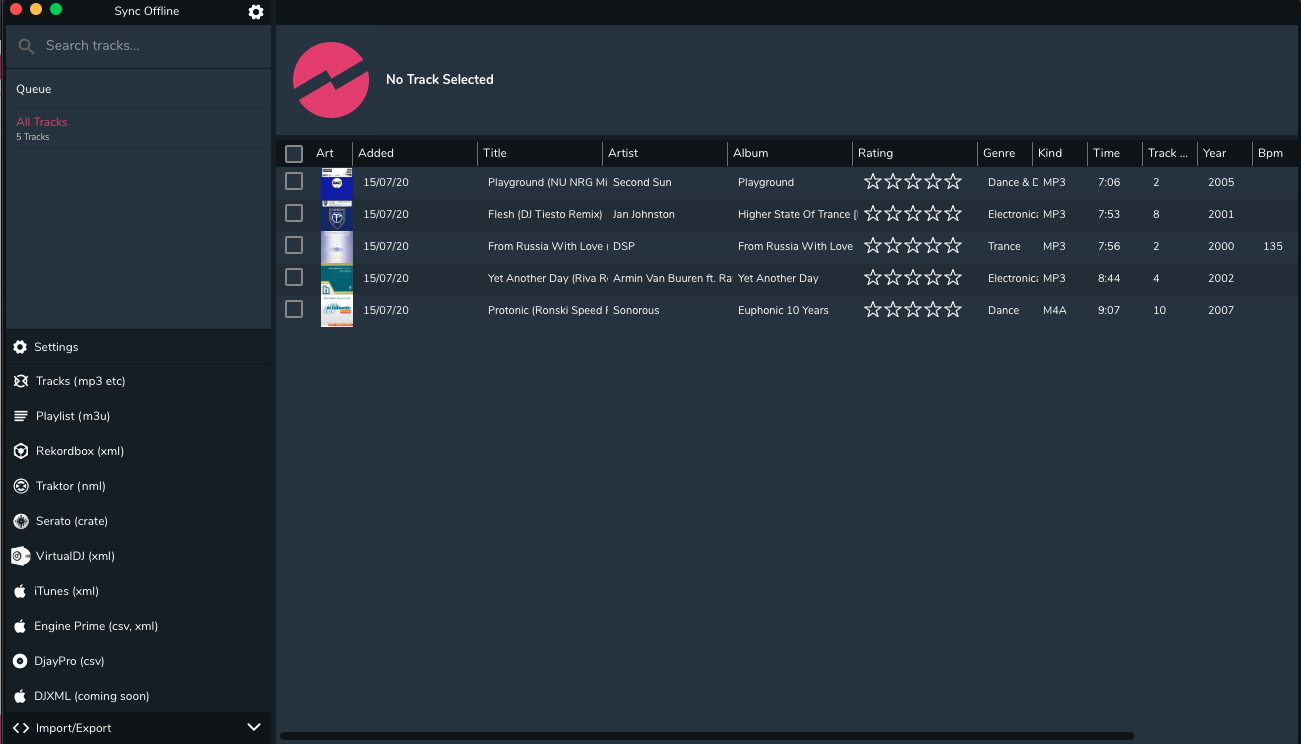
Task: Open the Settings entry in sidebar
Action: pyautogui.click(x=56, y=347)
